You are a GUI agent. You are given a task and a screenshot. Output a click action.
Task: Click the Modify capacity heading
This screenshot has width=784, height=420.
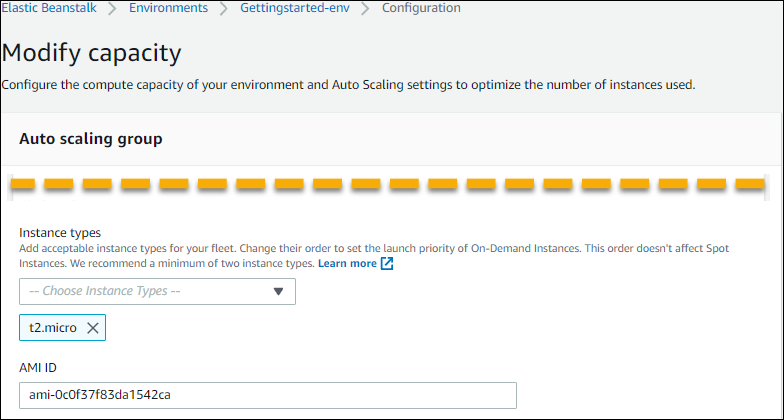click(92, 52)
